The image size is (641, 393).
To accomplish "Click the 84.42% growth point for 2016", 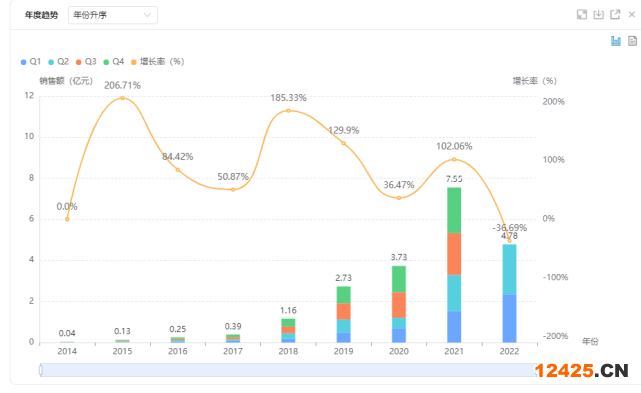I will click(178, 170).
